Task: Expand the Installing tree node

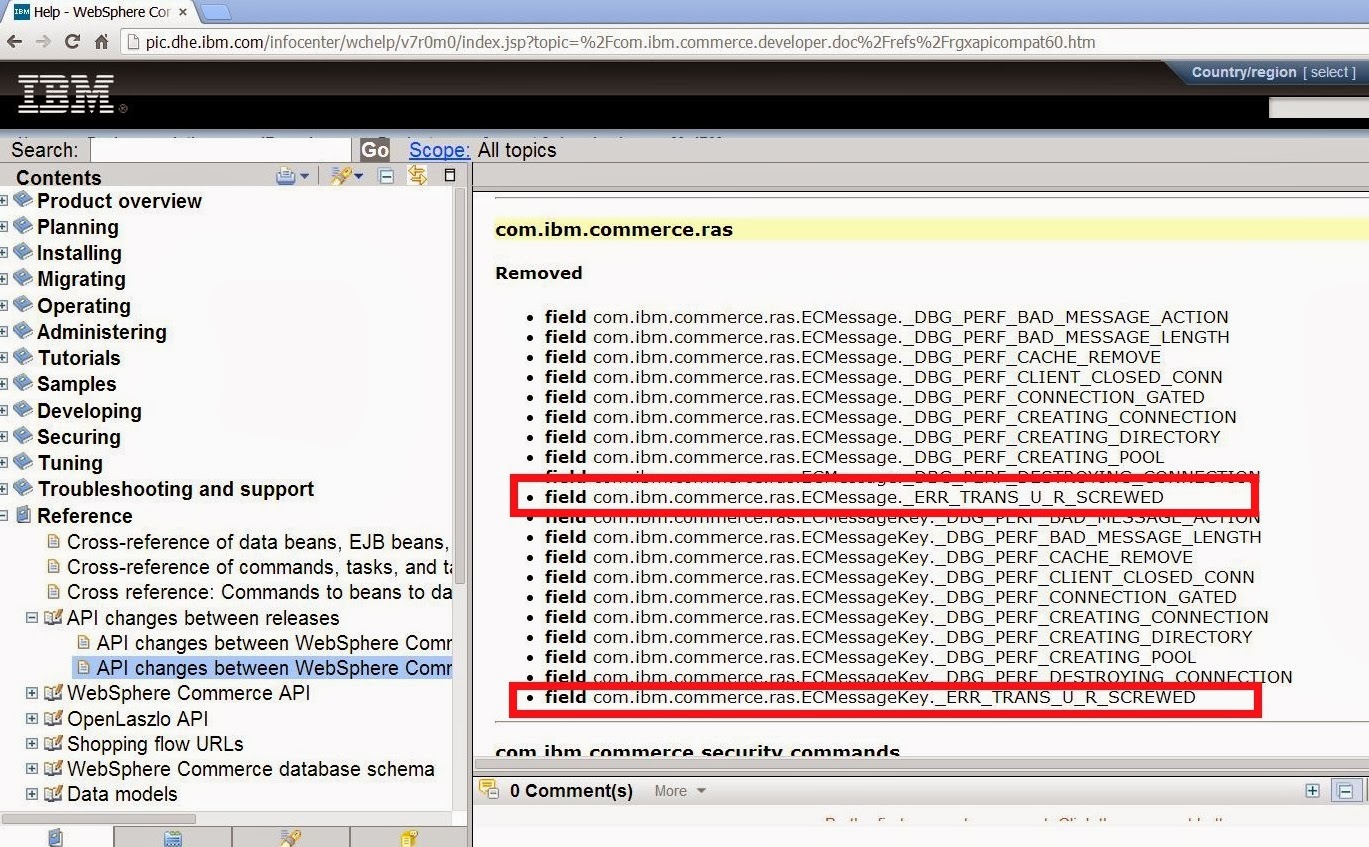Action: [4, 253]
